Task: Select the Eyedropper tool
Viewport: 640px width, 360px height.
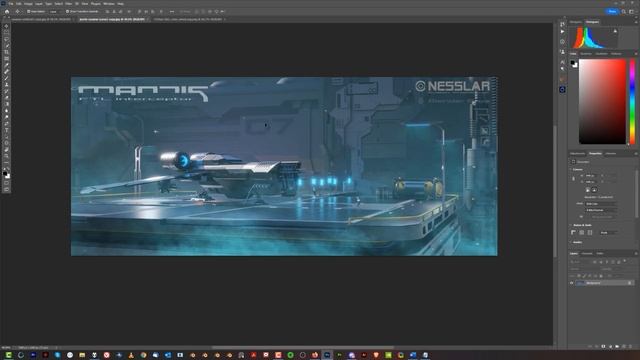Action: coord(7,65)
